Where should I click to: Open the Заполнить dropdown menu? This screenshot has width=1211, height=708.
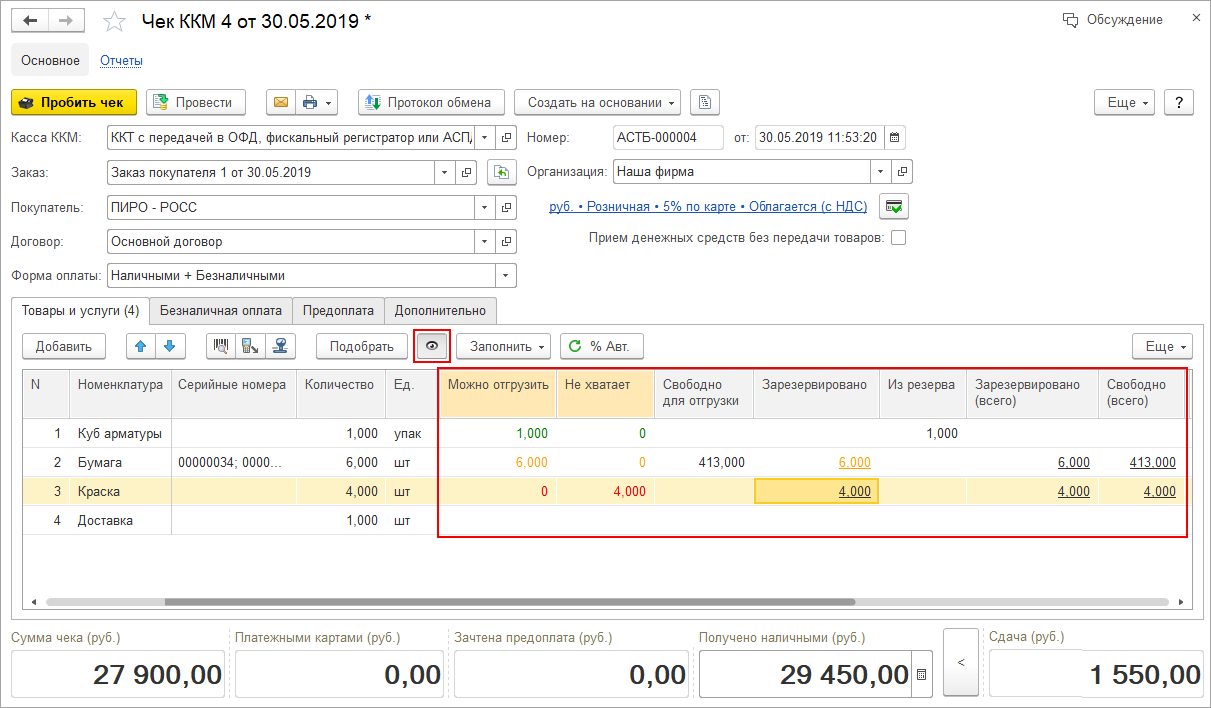[x=503, y=346]
